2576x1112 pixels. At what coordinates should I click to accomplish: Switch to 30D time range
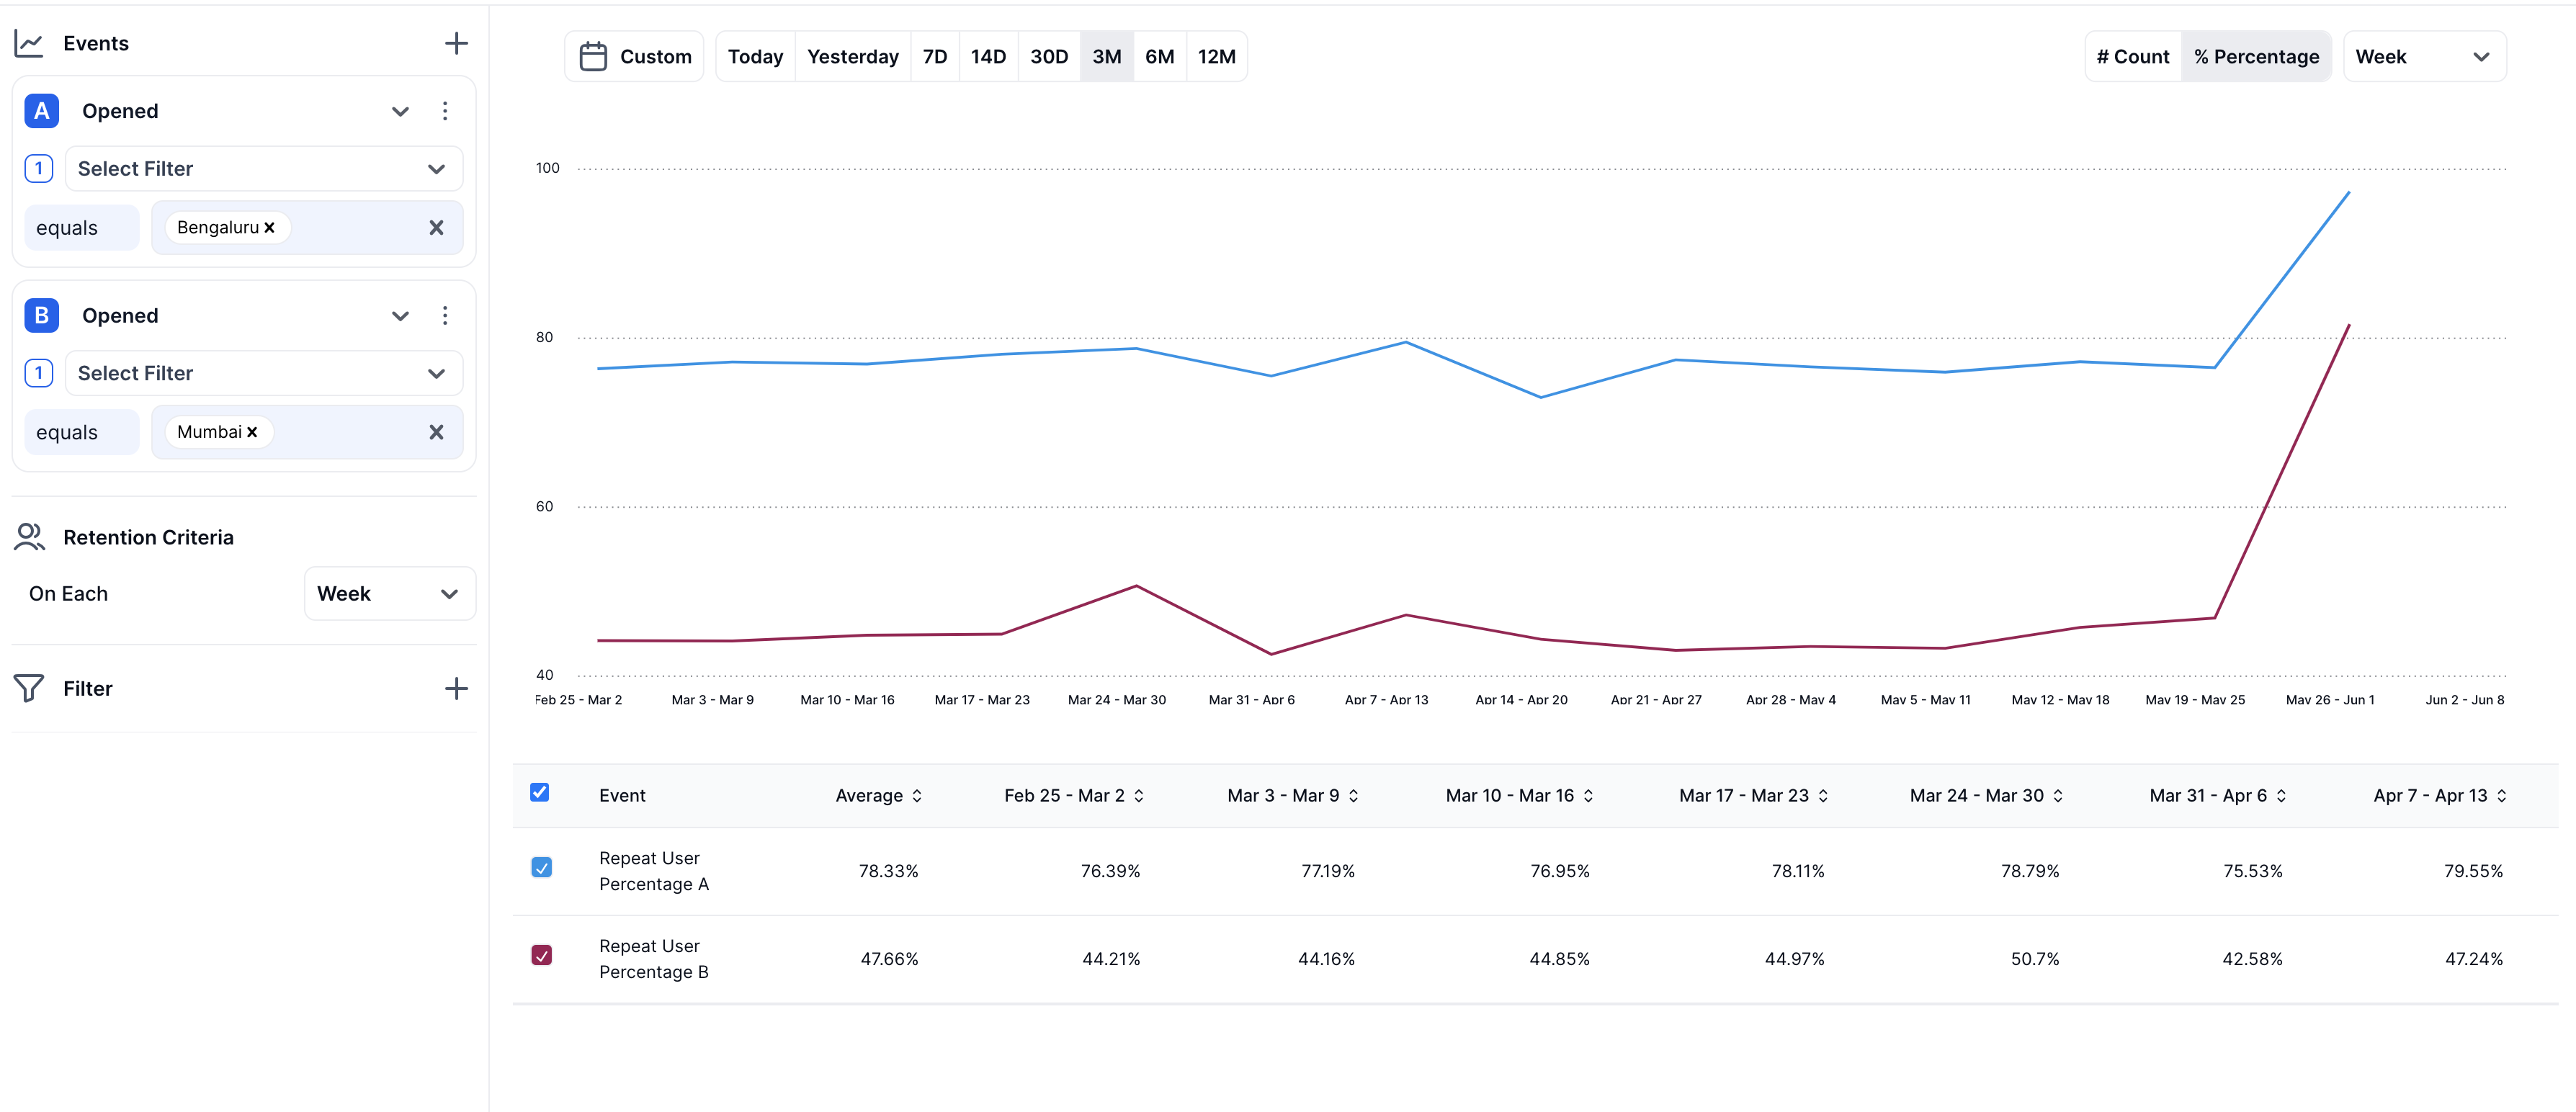pos(1048,57)
